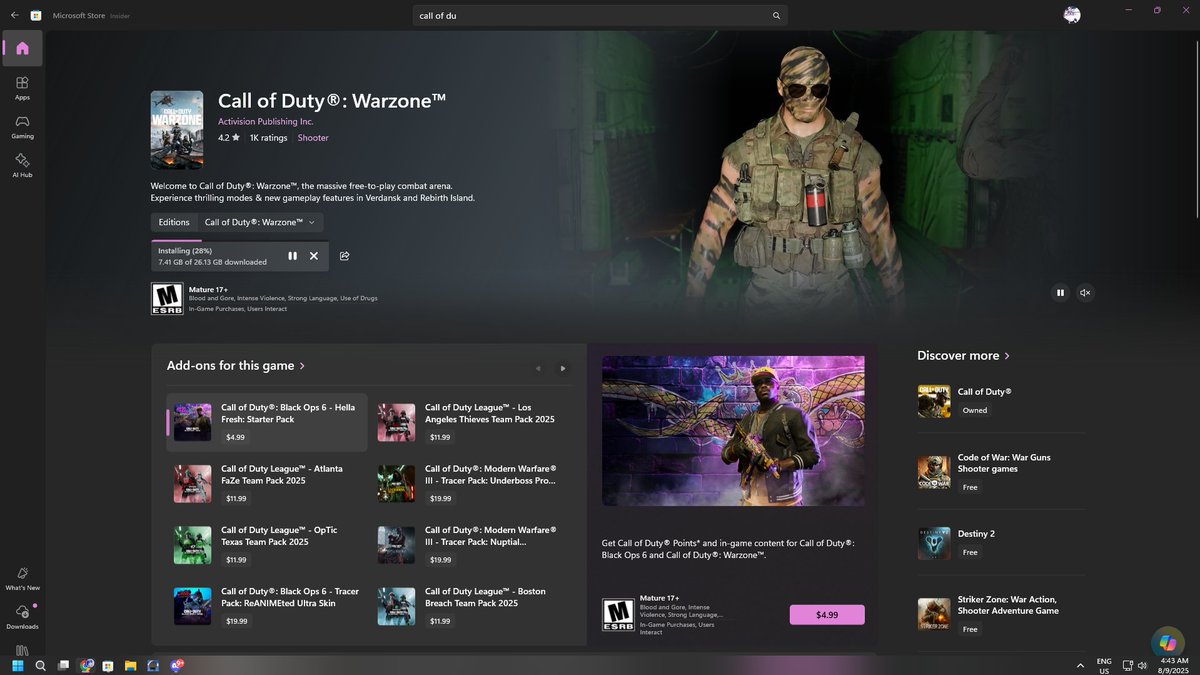The image size is (1200, 675).
Task: Show hidden system tray icons
Action: click(x=1080, y=665)
